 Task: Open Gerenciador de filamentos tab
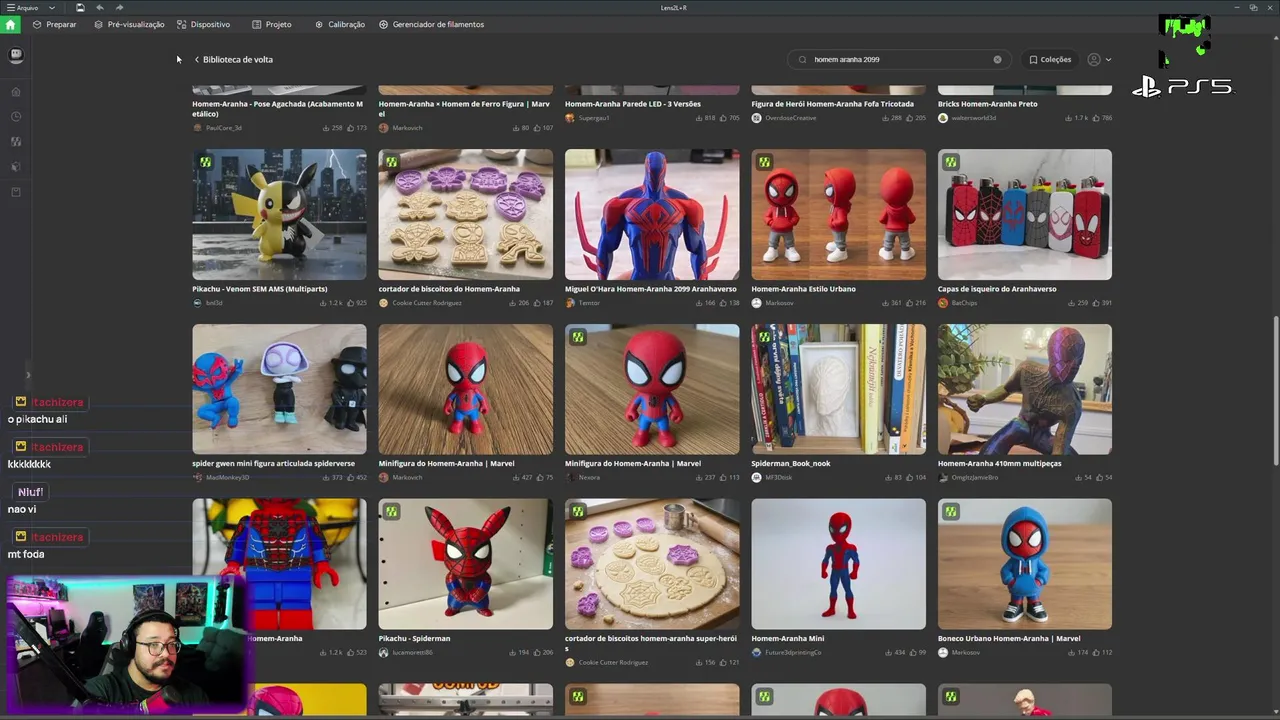[431, 24]
